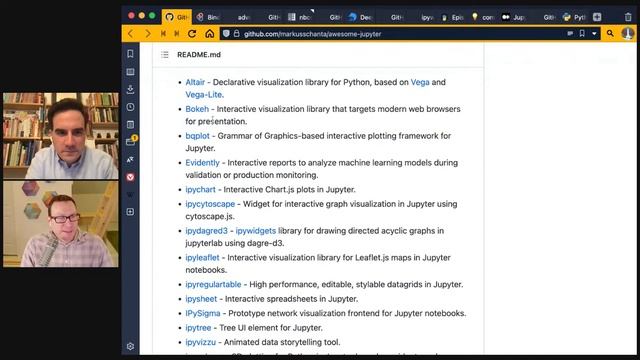This screenshot has width=640, height=360.
Task: Switch to the Epic tab
Action: 452,17
